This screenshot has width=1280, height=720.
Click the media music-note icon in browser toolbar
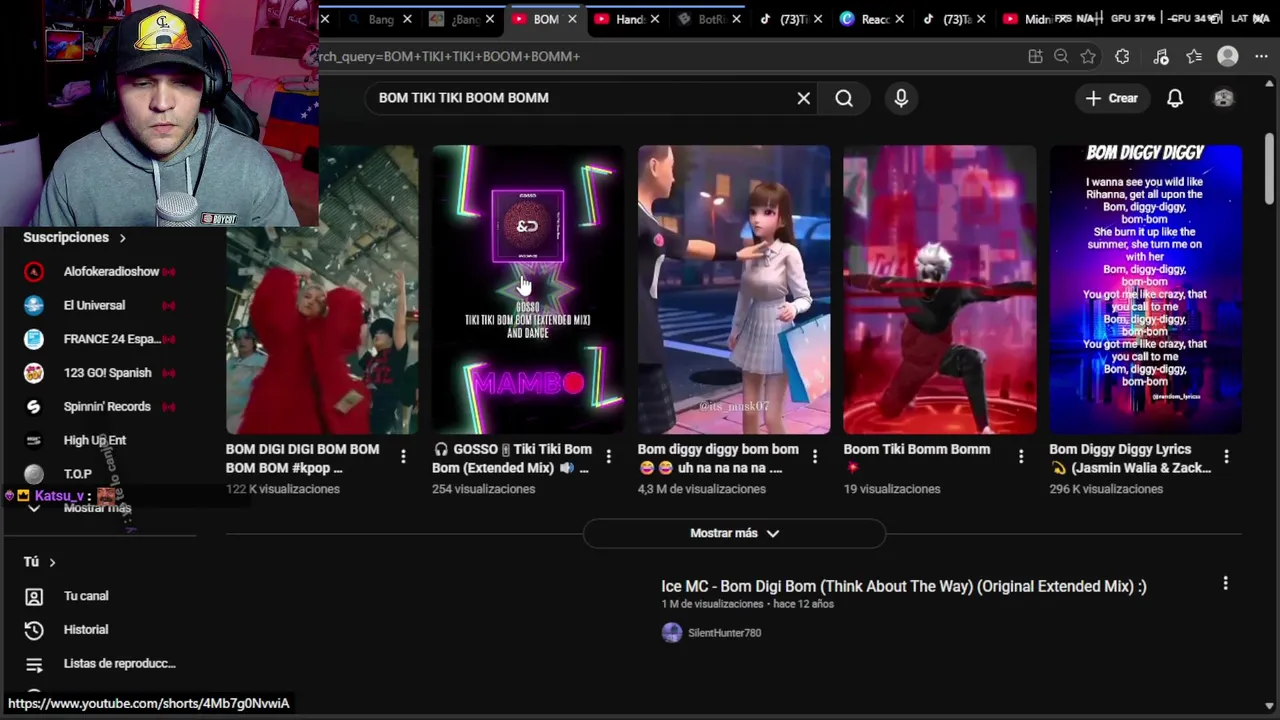1160,57
